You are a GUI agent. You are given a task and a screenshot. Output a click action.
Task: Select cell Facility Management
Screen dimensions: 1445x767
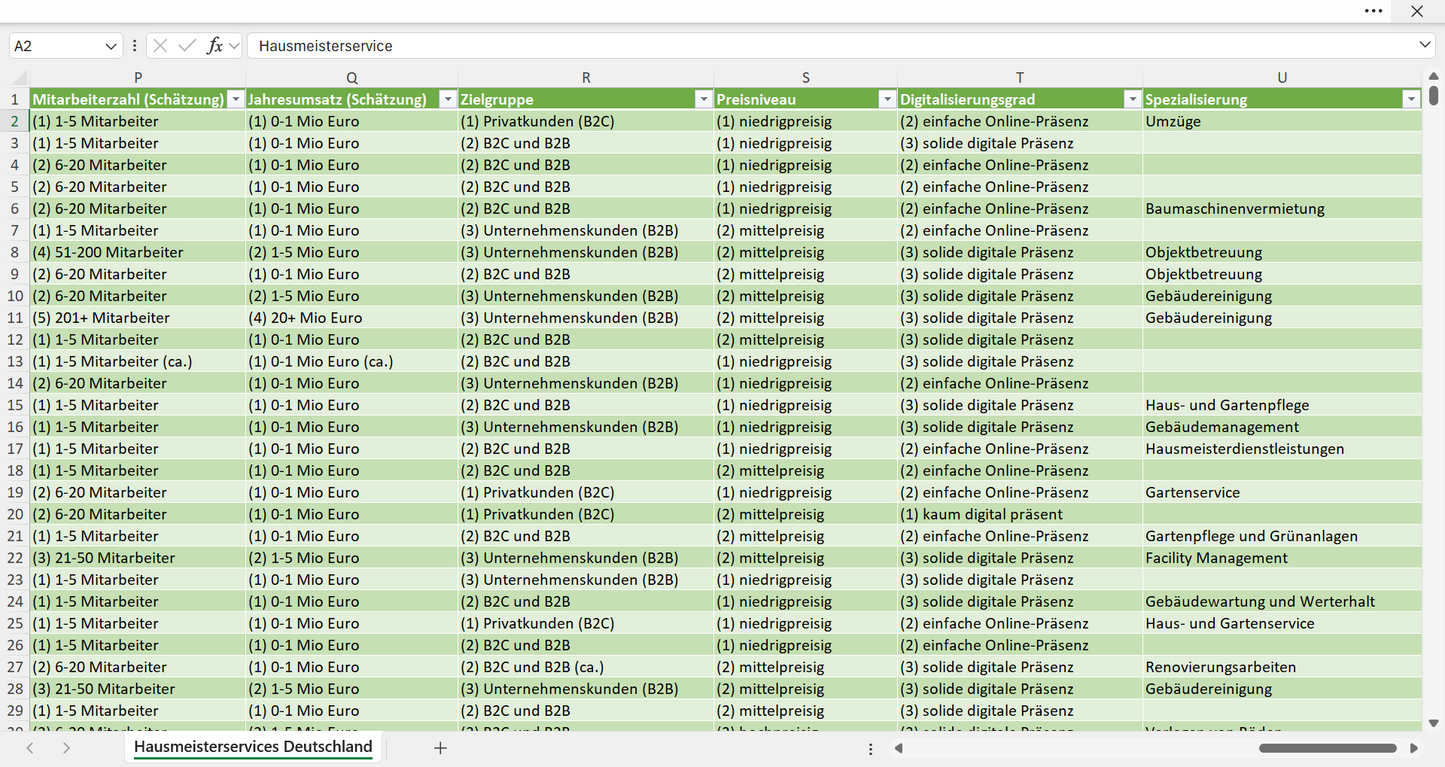pos(1282,558)
